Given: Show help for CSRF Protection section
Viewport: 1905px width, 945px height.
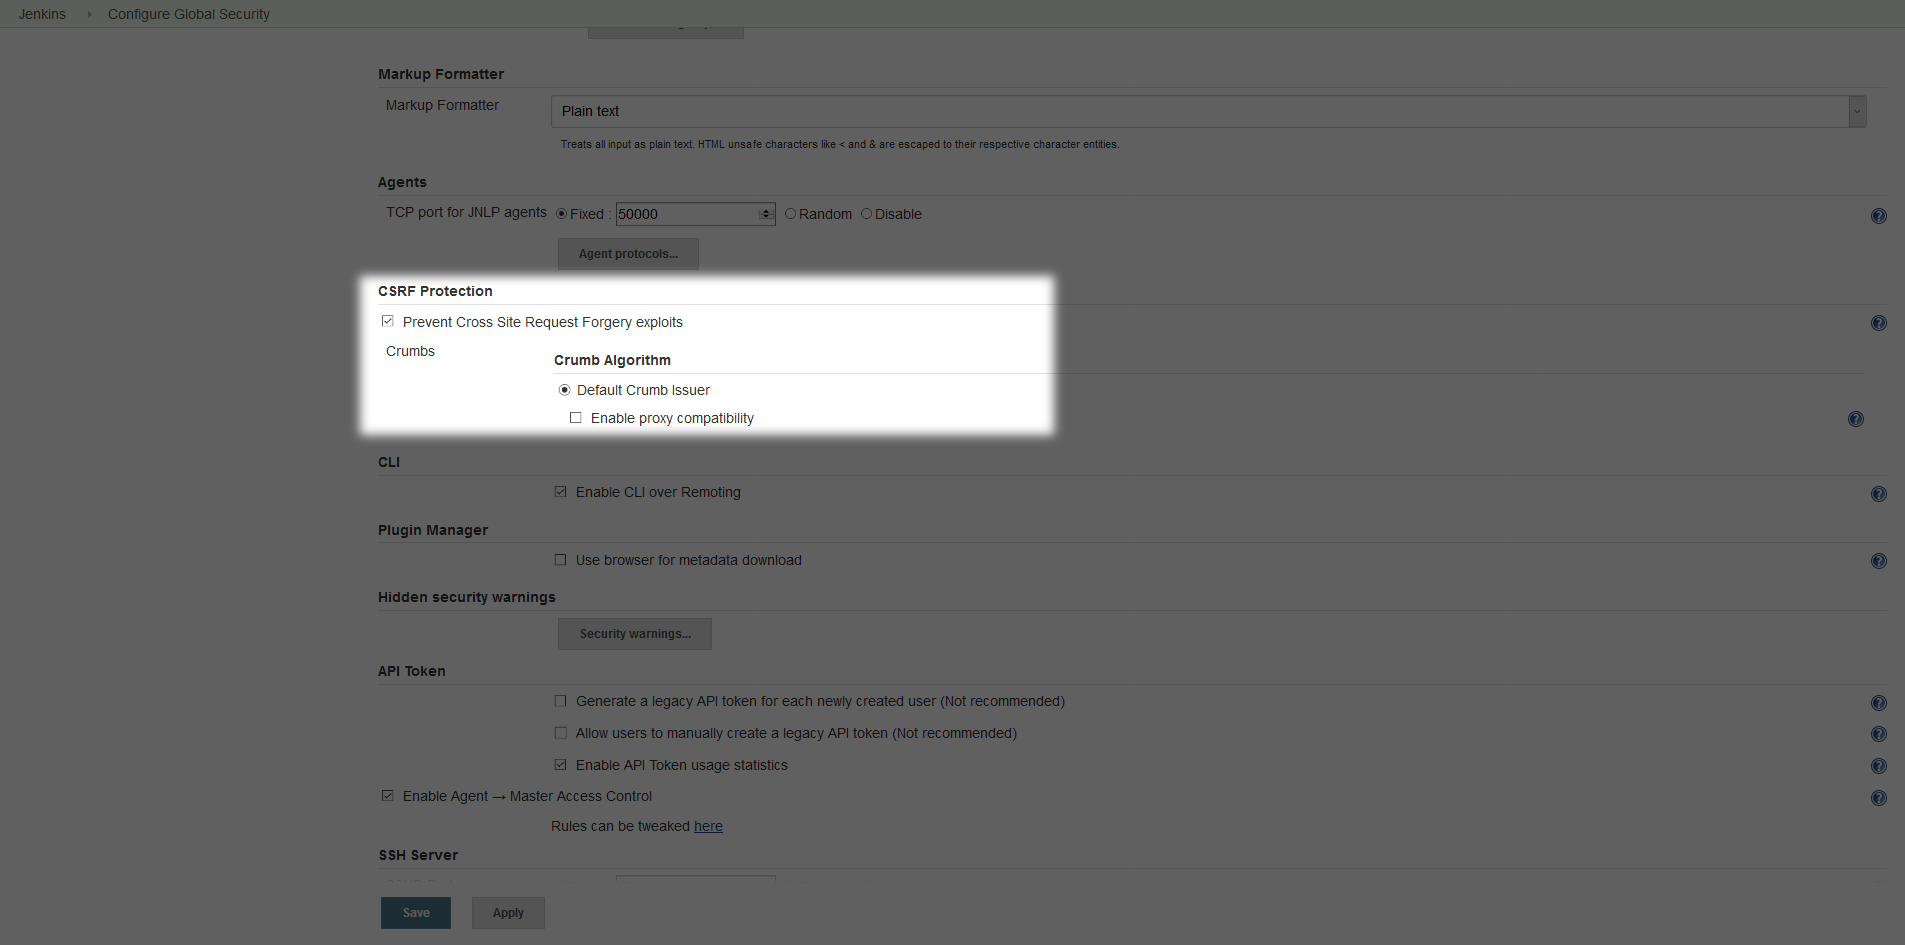Looking at the screenshot, I should click(1878, 323).
